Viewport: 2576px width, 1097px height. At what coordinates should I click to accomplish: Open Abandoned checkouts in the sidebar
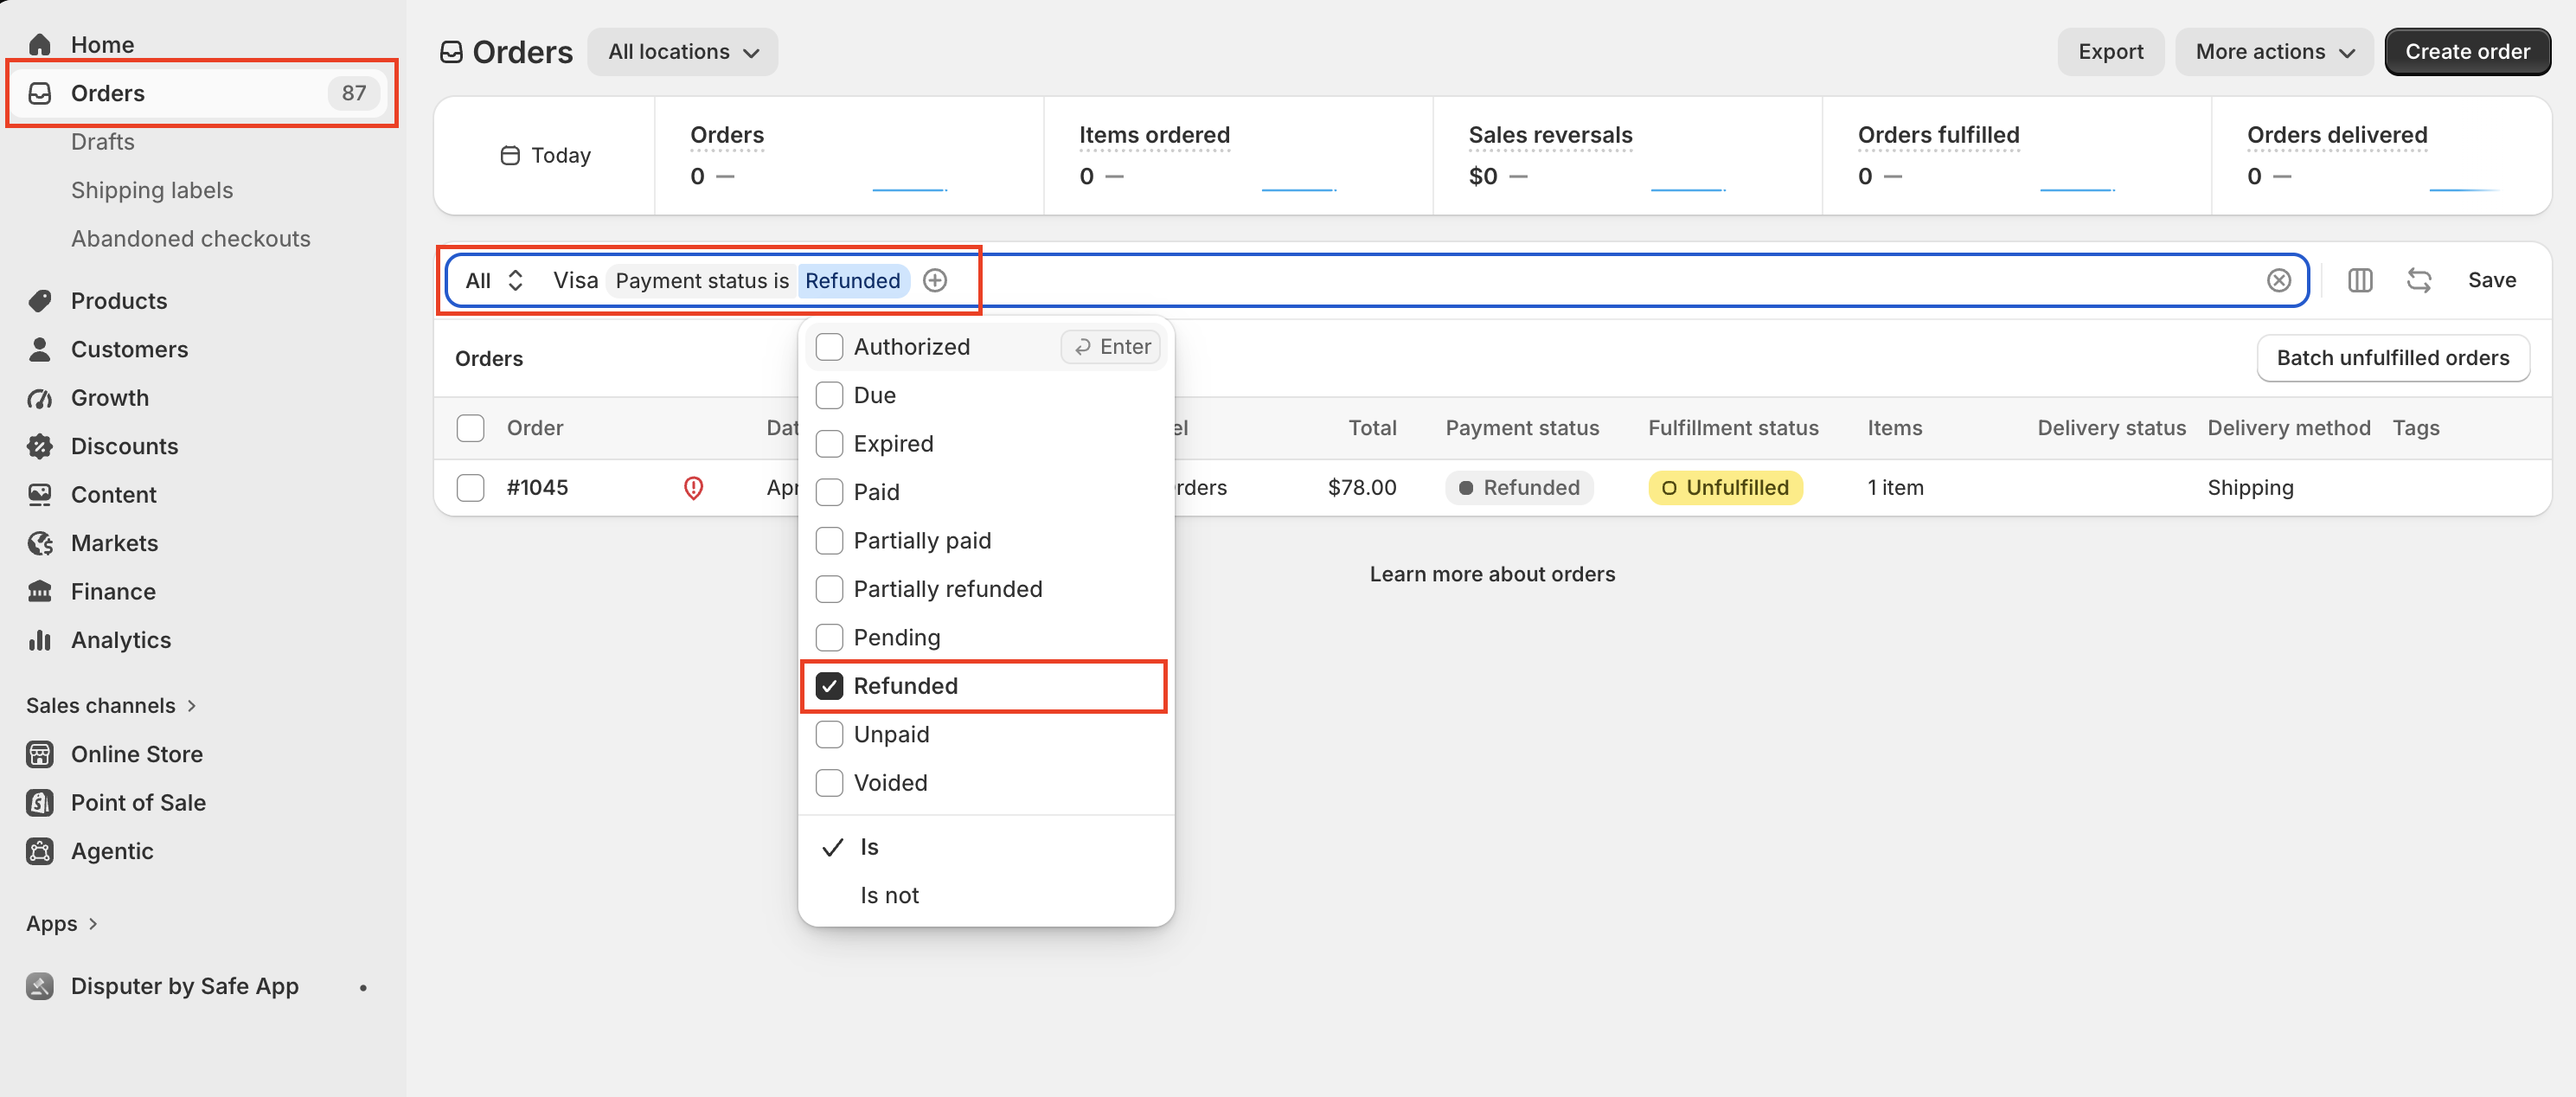[190, 239]
